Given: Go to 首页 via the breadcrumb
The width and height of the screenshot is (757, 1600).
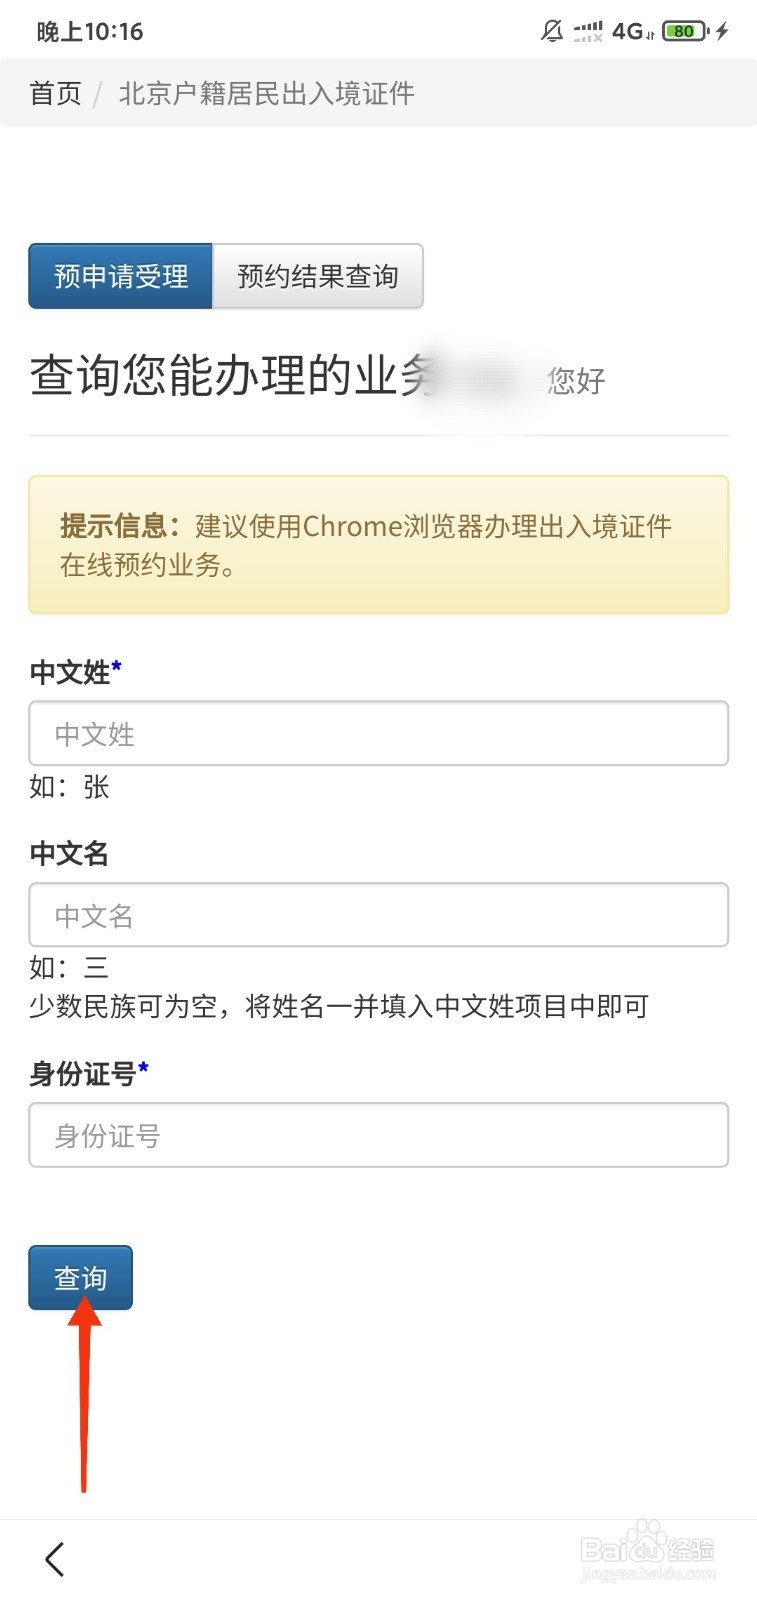Looking at the screenshot, I should (x=55, y=93).
